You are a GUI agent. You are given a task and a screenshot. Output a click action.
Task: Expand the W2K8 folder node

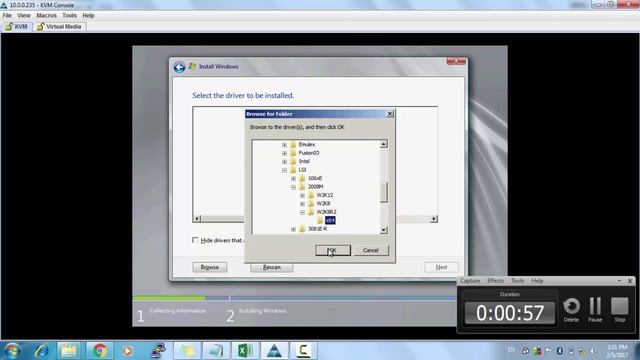coord(302,204)
